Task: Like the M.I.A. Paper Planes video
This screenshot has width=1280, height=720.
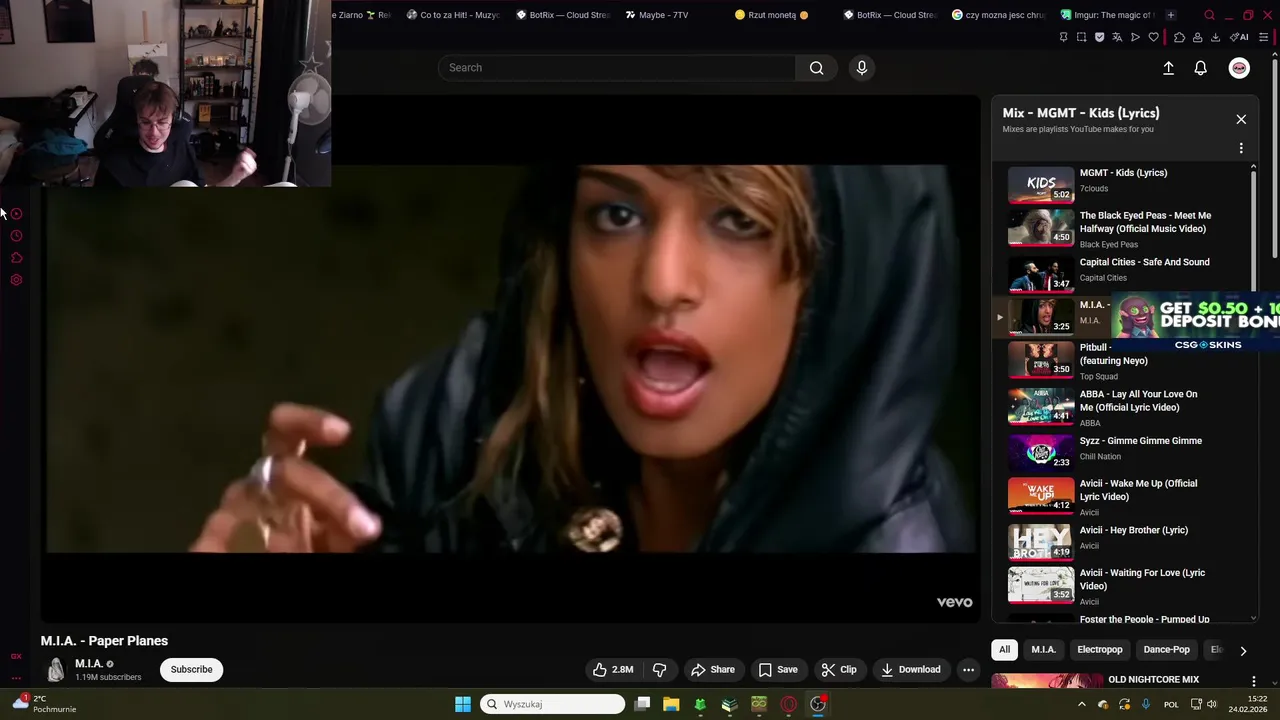Action: click(x=613, y=670)
